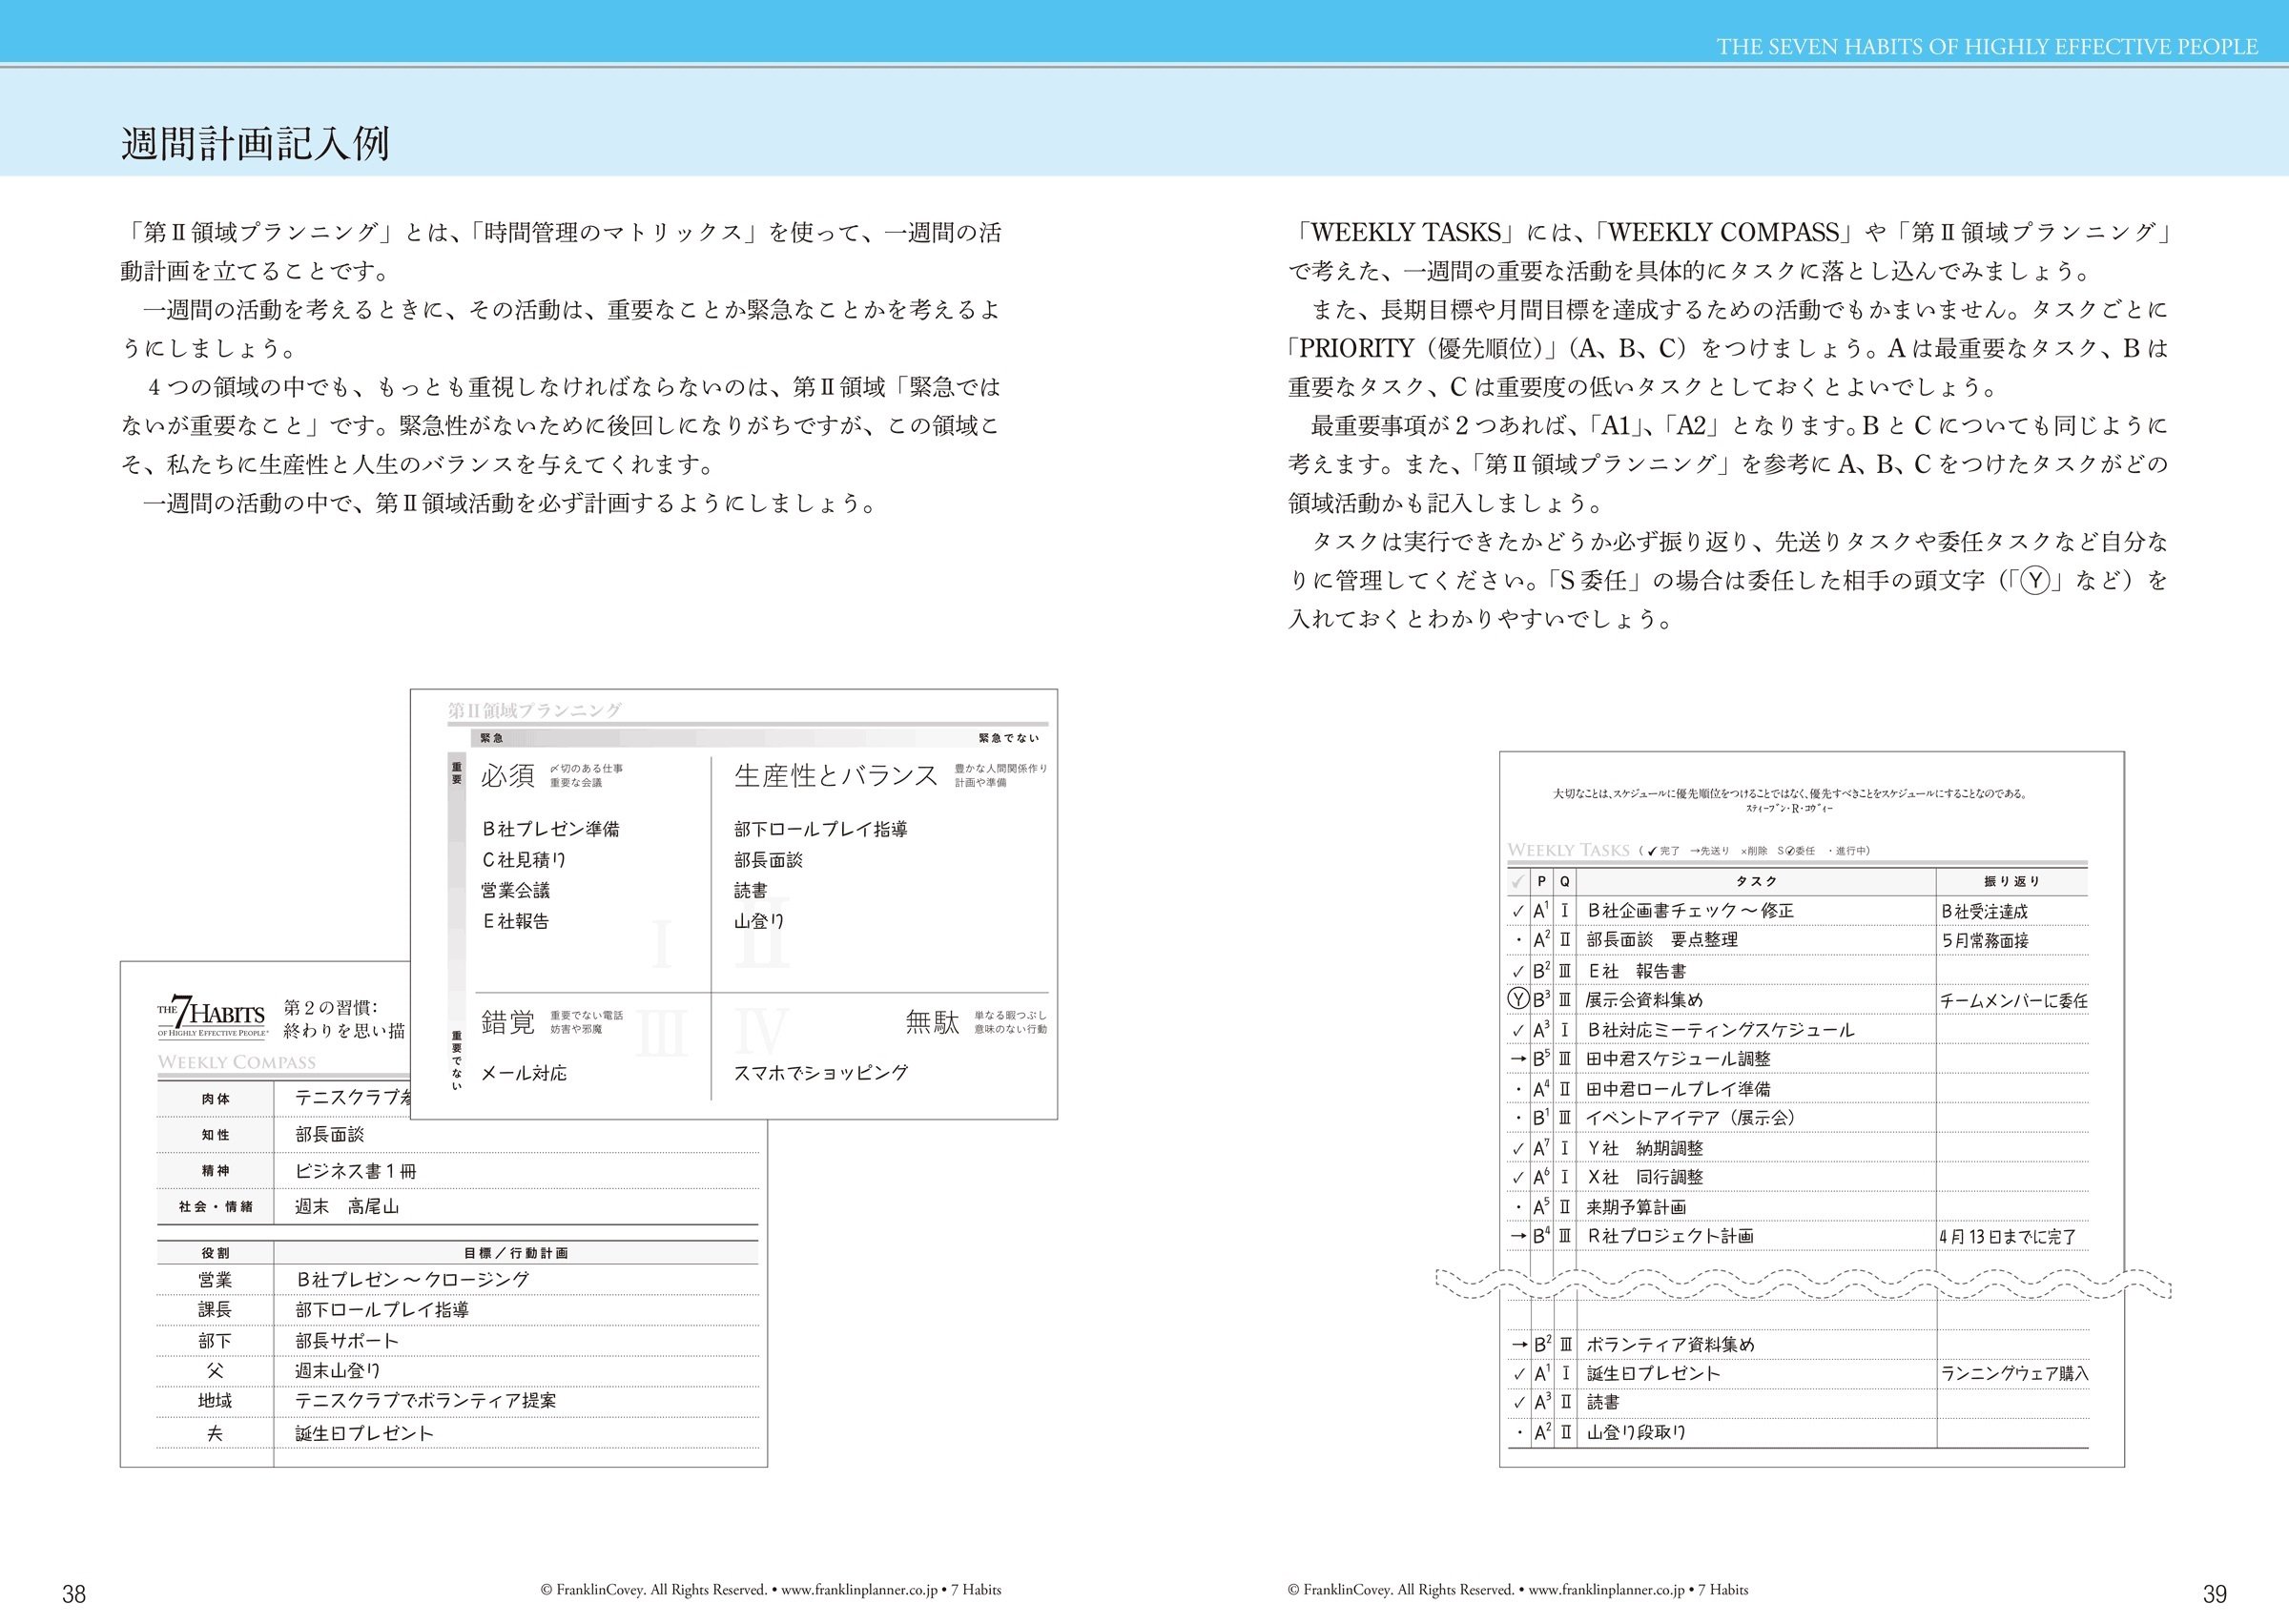
Task: Click the A1 priority cell of 誕生日プレゼント row
Action: click(x=1542, y=1373)
